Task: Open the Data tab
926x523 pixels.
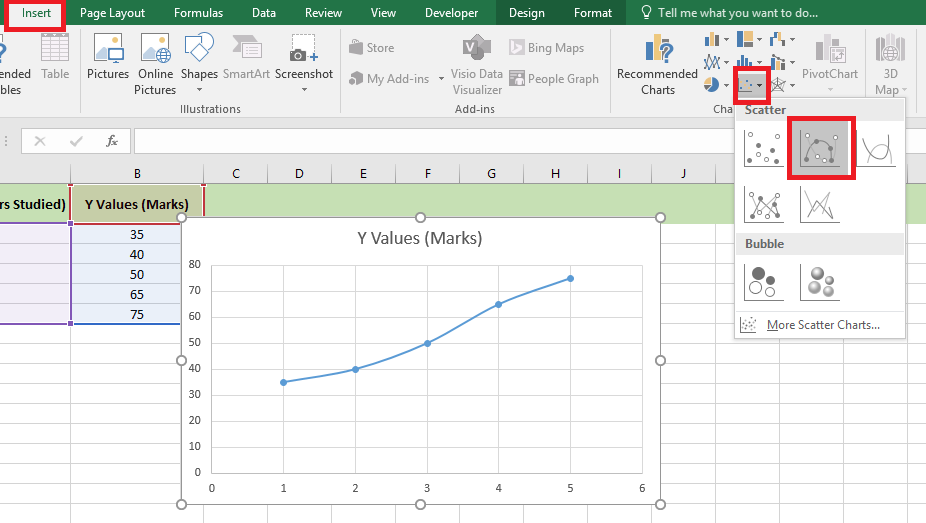Action: pos(263,12)
